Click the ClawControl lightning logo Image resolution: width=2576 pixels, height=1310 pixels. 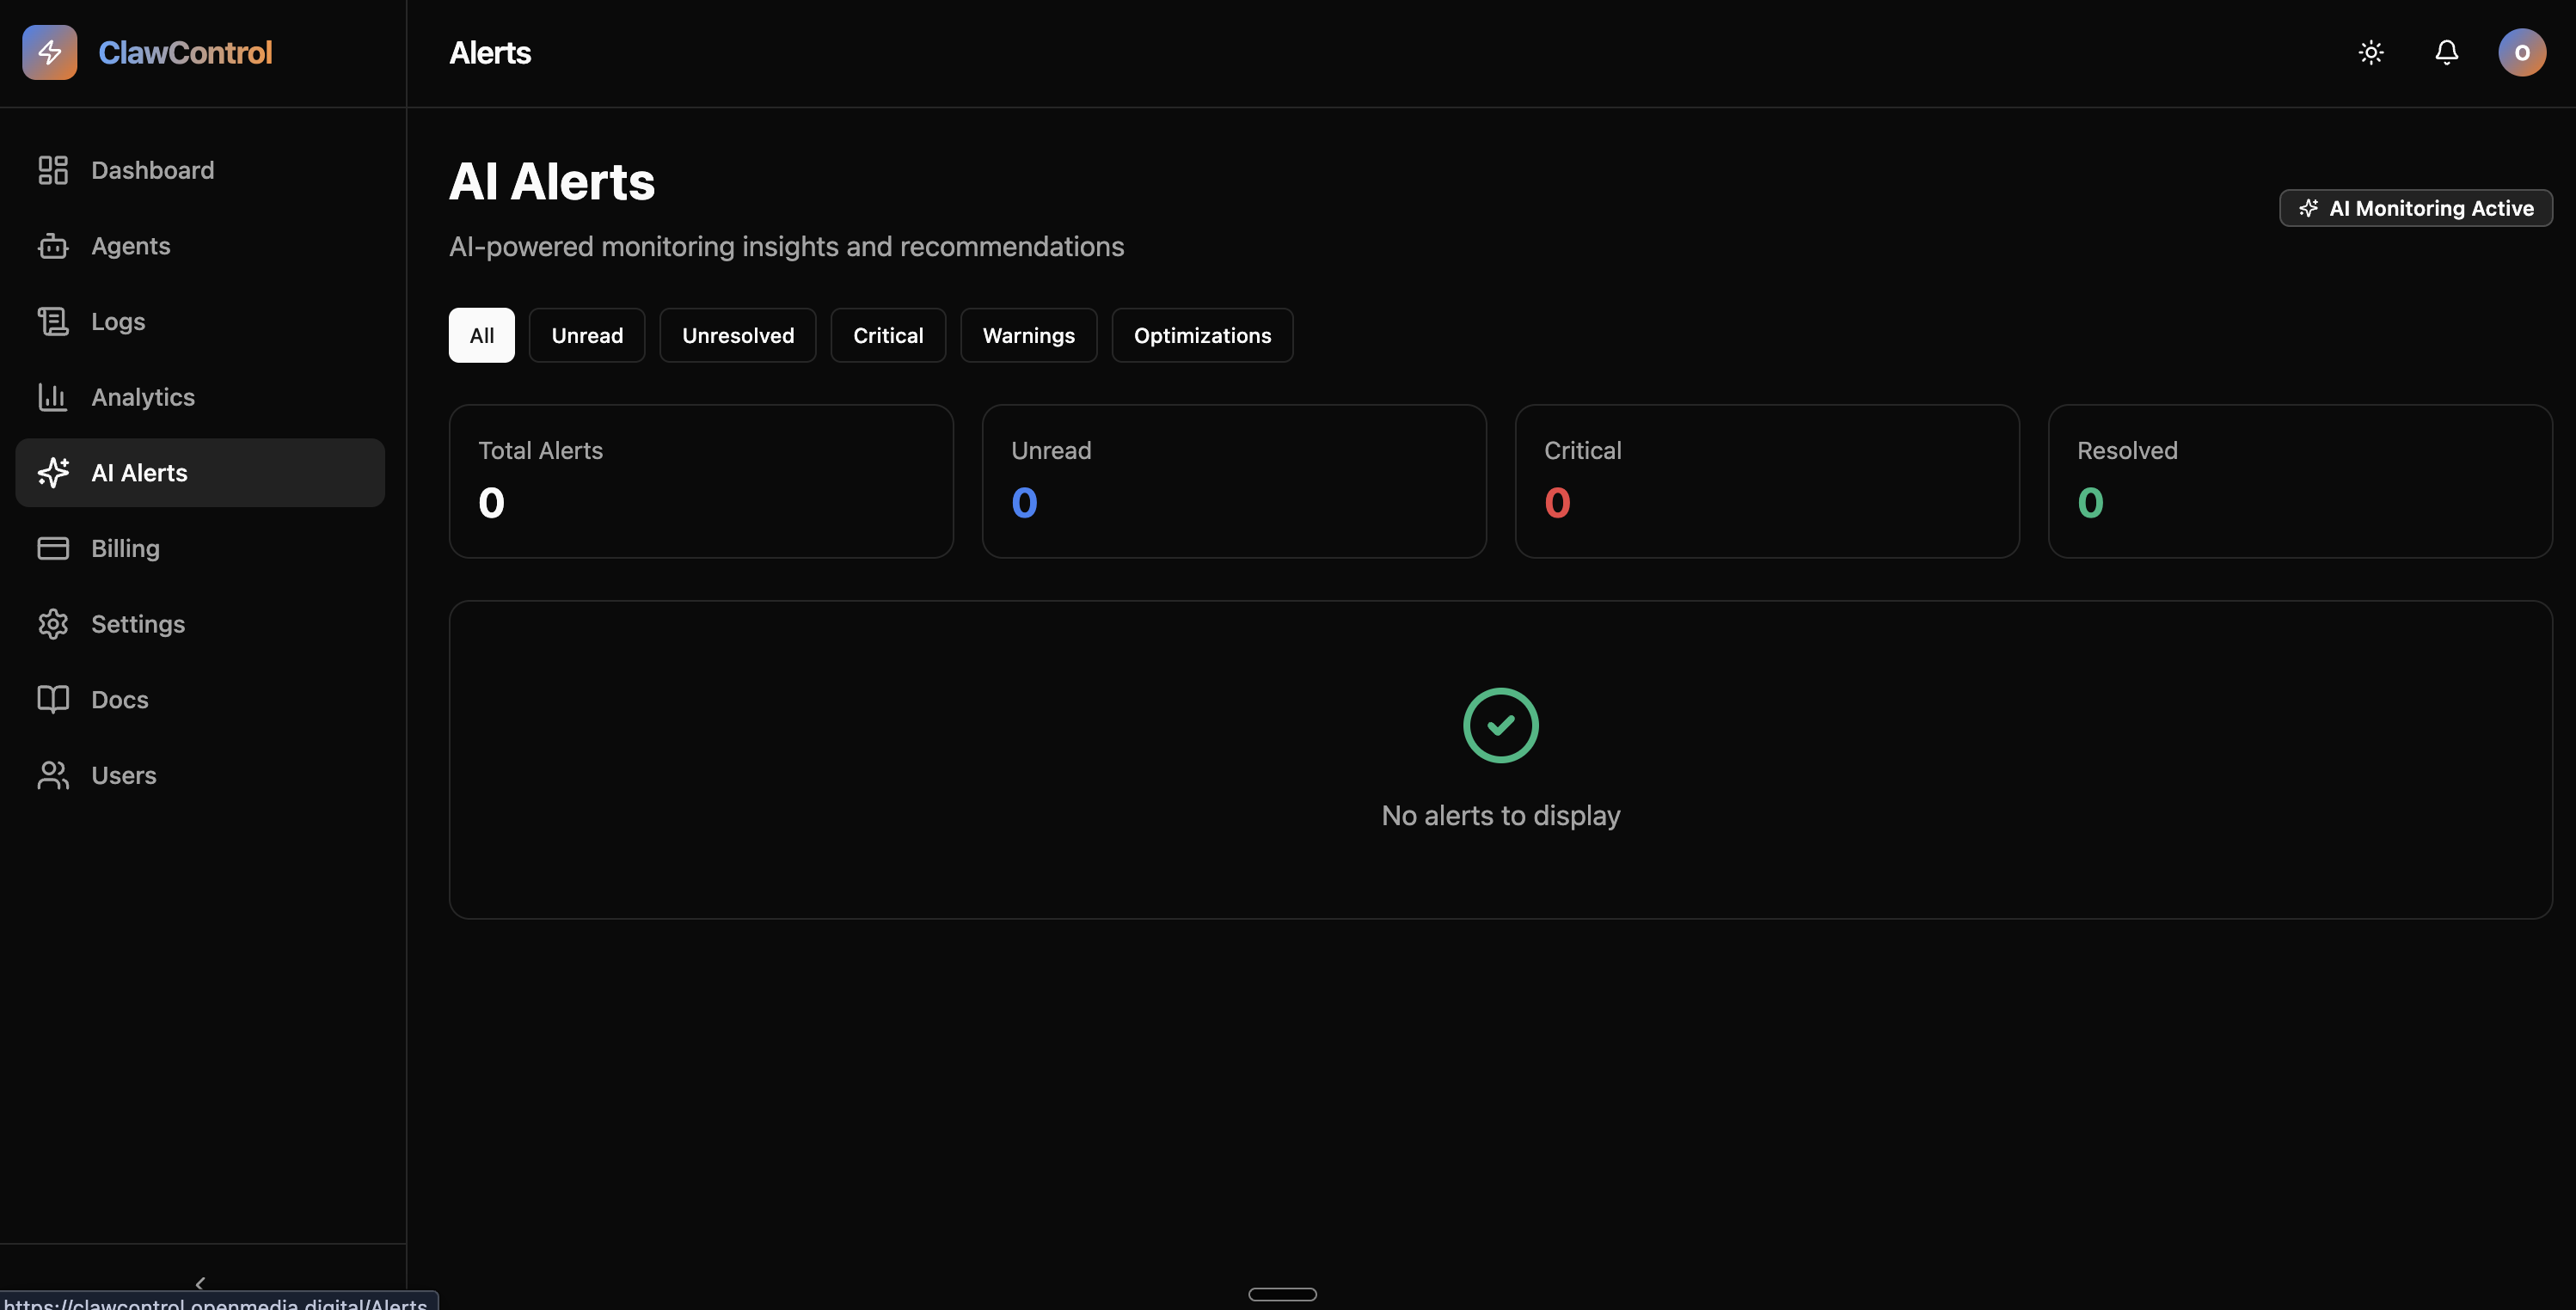tap(50, 52)
